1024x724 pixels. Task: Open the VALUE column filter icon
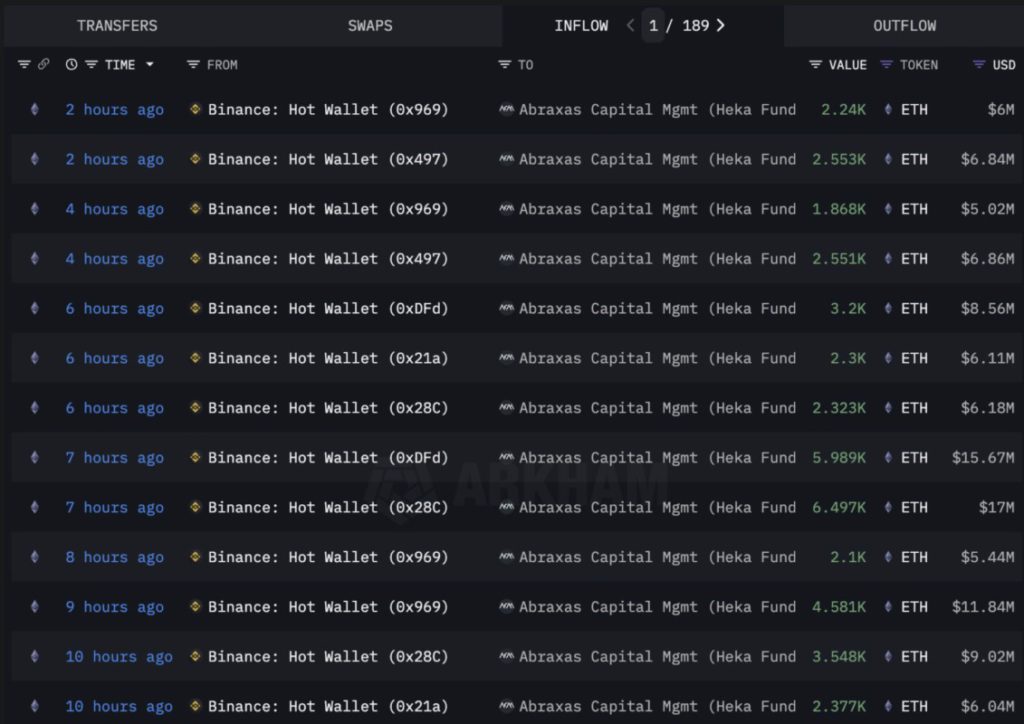click(x=815, y=65)
